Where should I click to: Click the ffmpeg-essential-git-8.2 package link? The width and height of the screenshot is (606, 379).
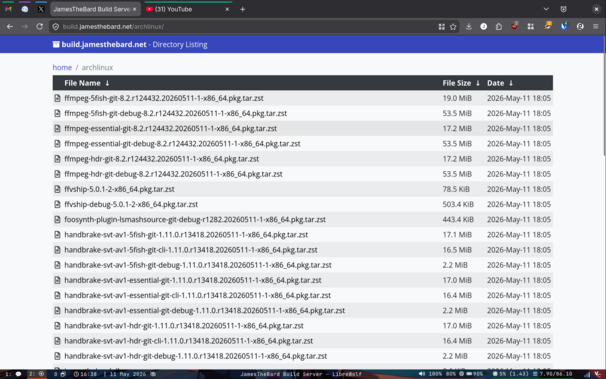(170, 128)
